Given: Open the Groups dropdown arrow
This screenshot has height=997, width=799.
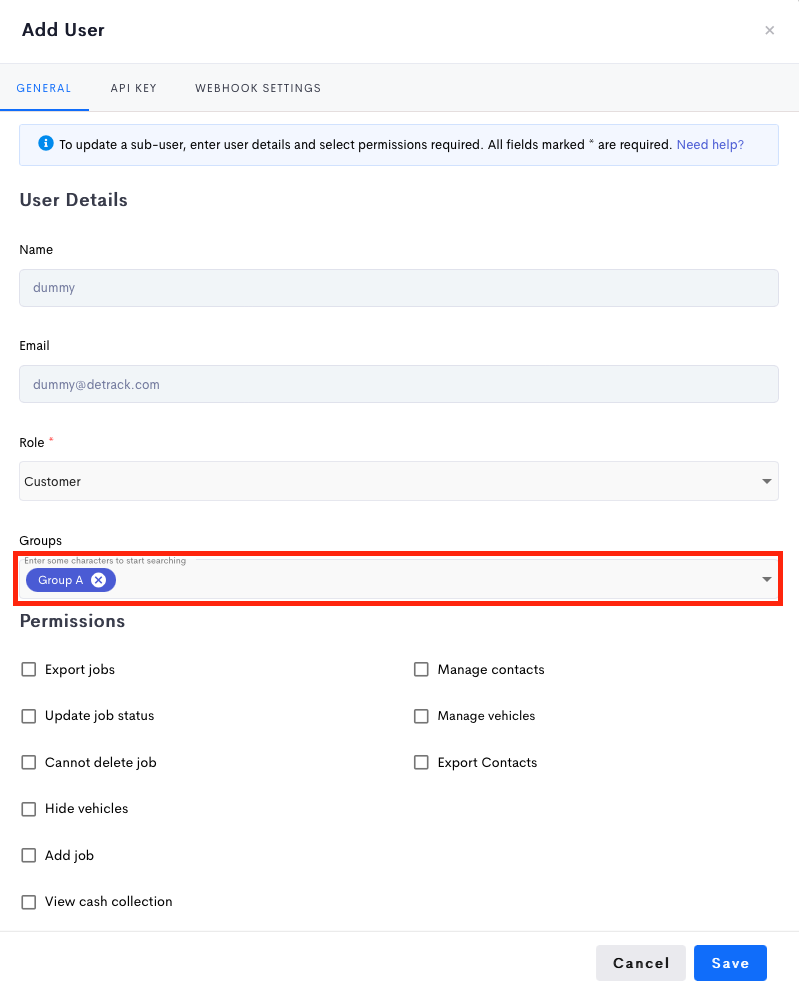Looking at the screenshot, I should point(767,579).
